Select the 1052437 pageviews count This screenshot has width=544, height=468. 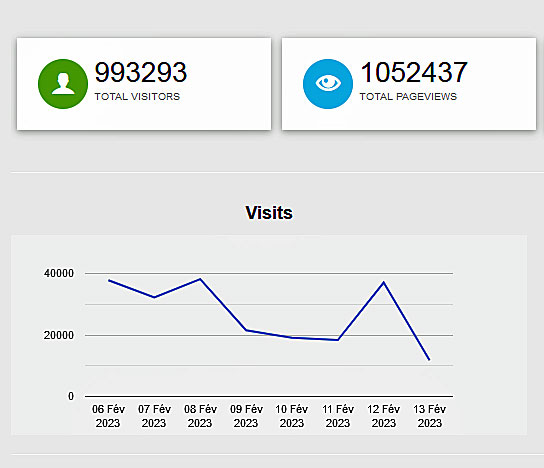(x=414, y=72)
